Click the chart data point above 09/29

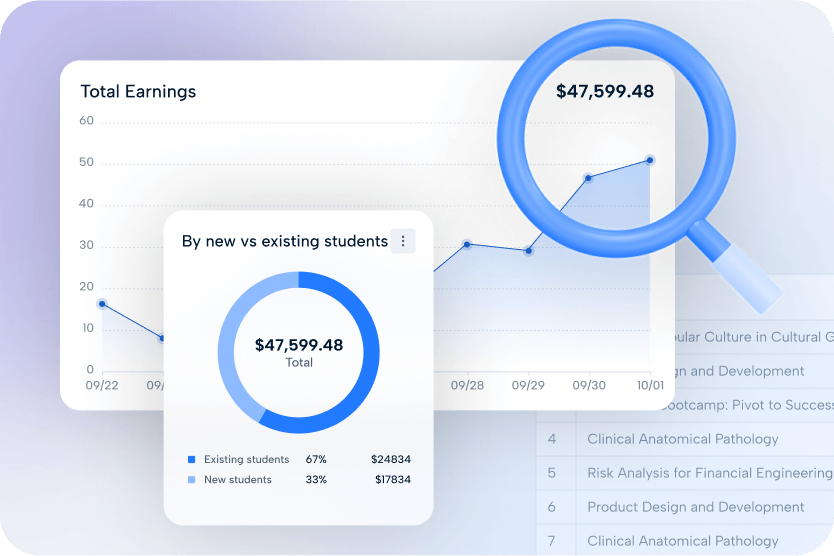(529, 251)
